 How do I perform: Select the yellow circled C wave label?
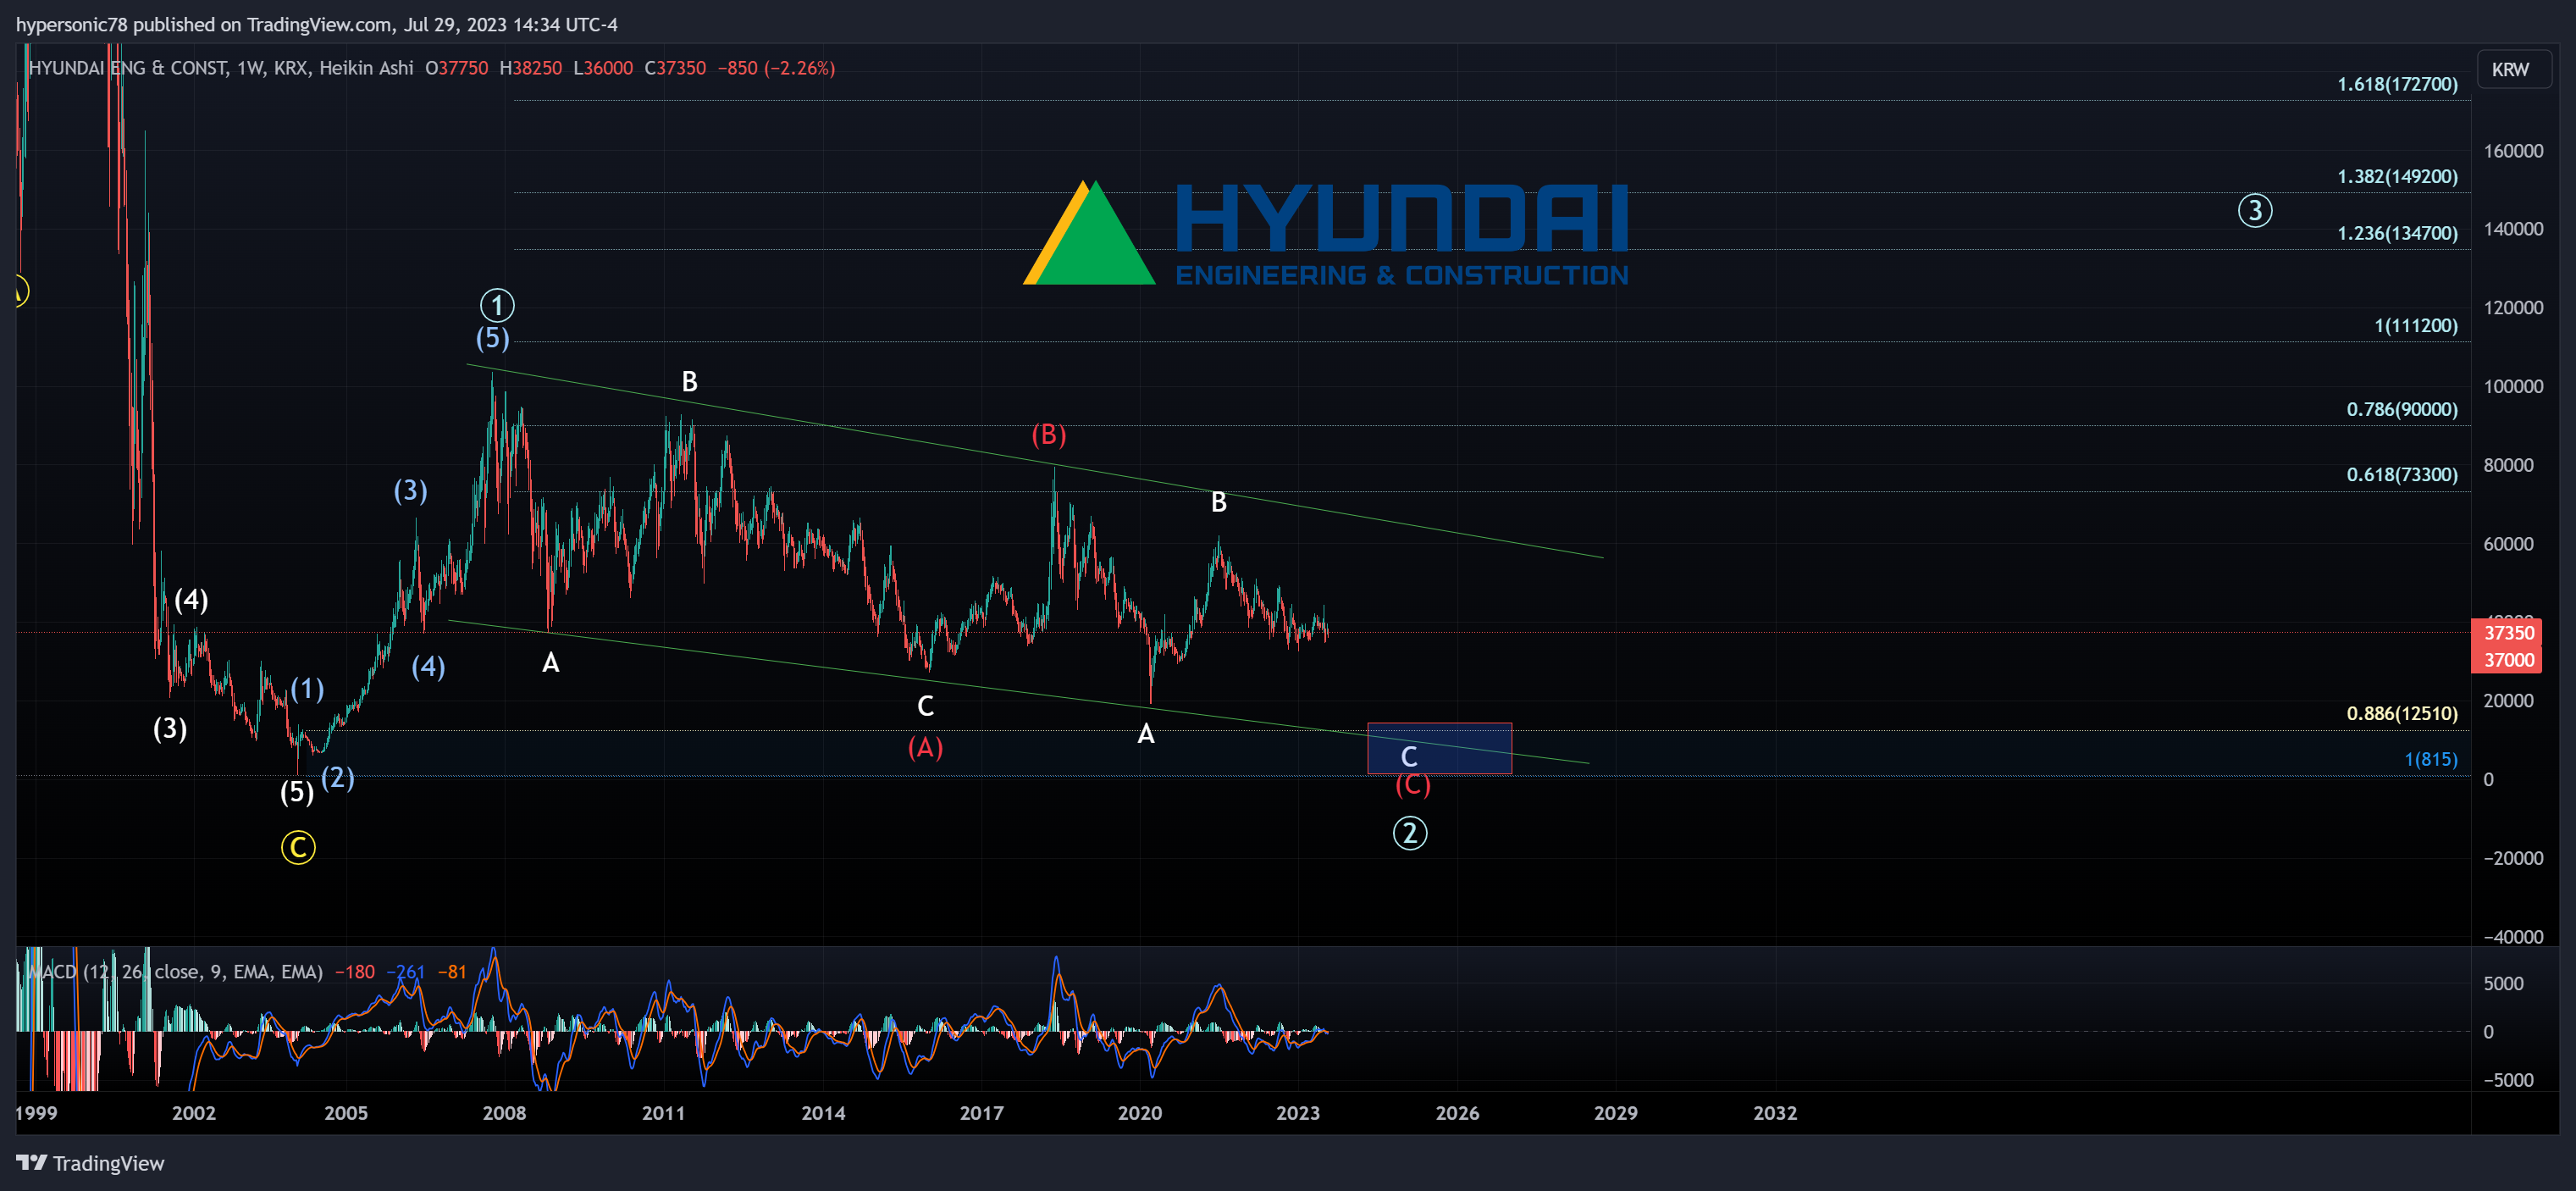[x=298, y=848]
